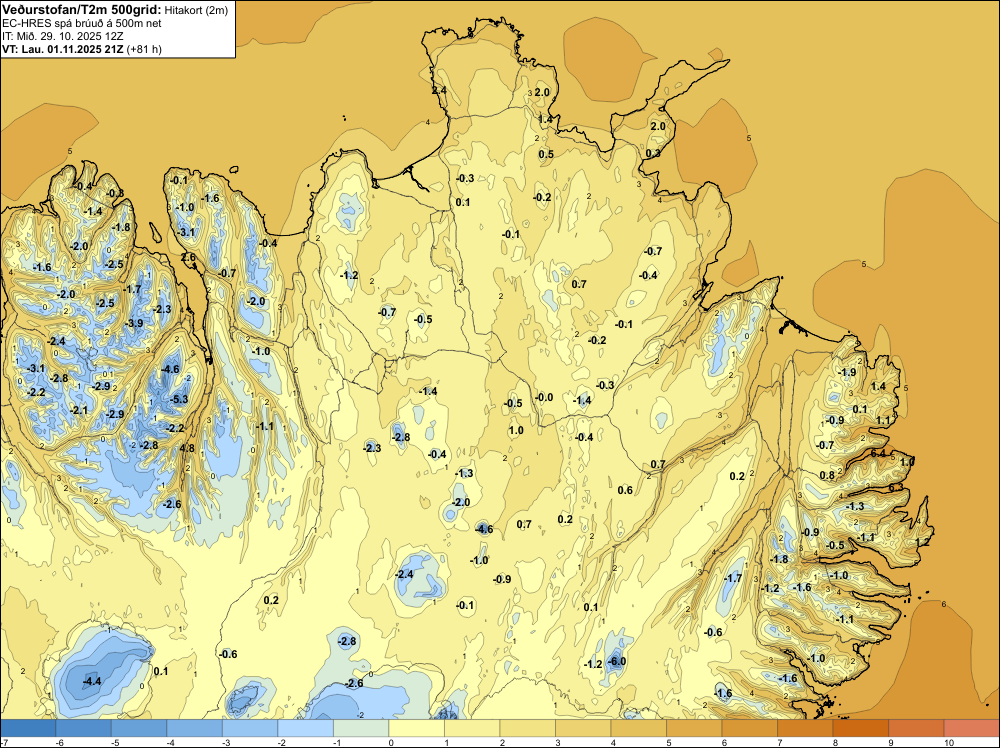Pick the legend swatch between -7 and -6
This screenshot has height=748, width=1000.
(29, 728)
